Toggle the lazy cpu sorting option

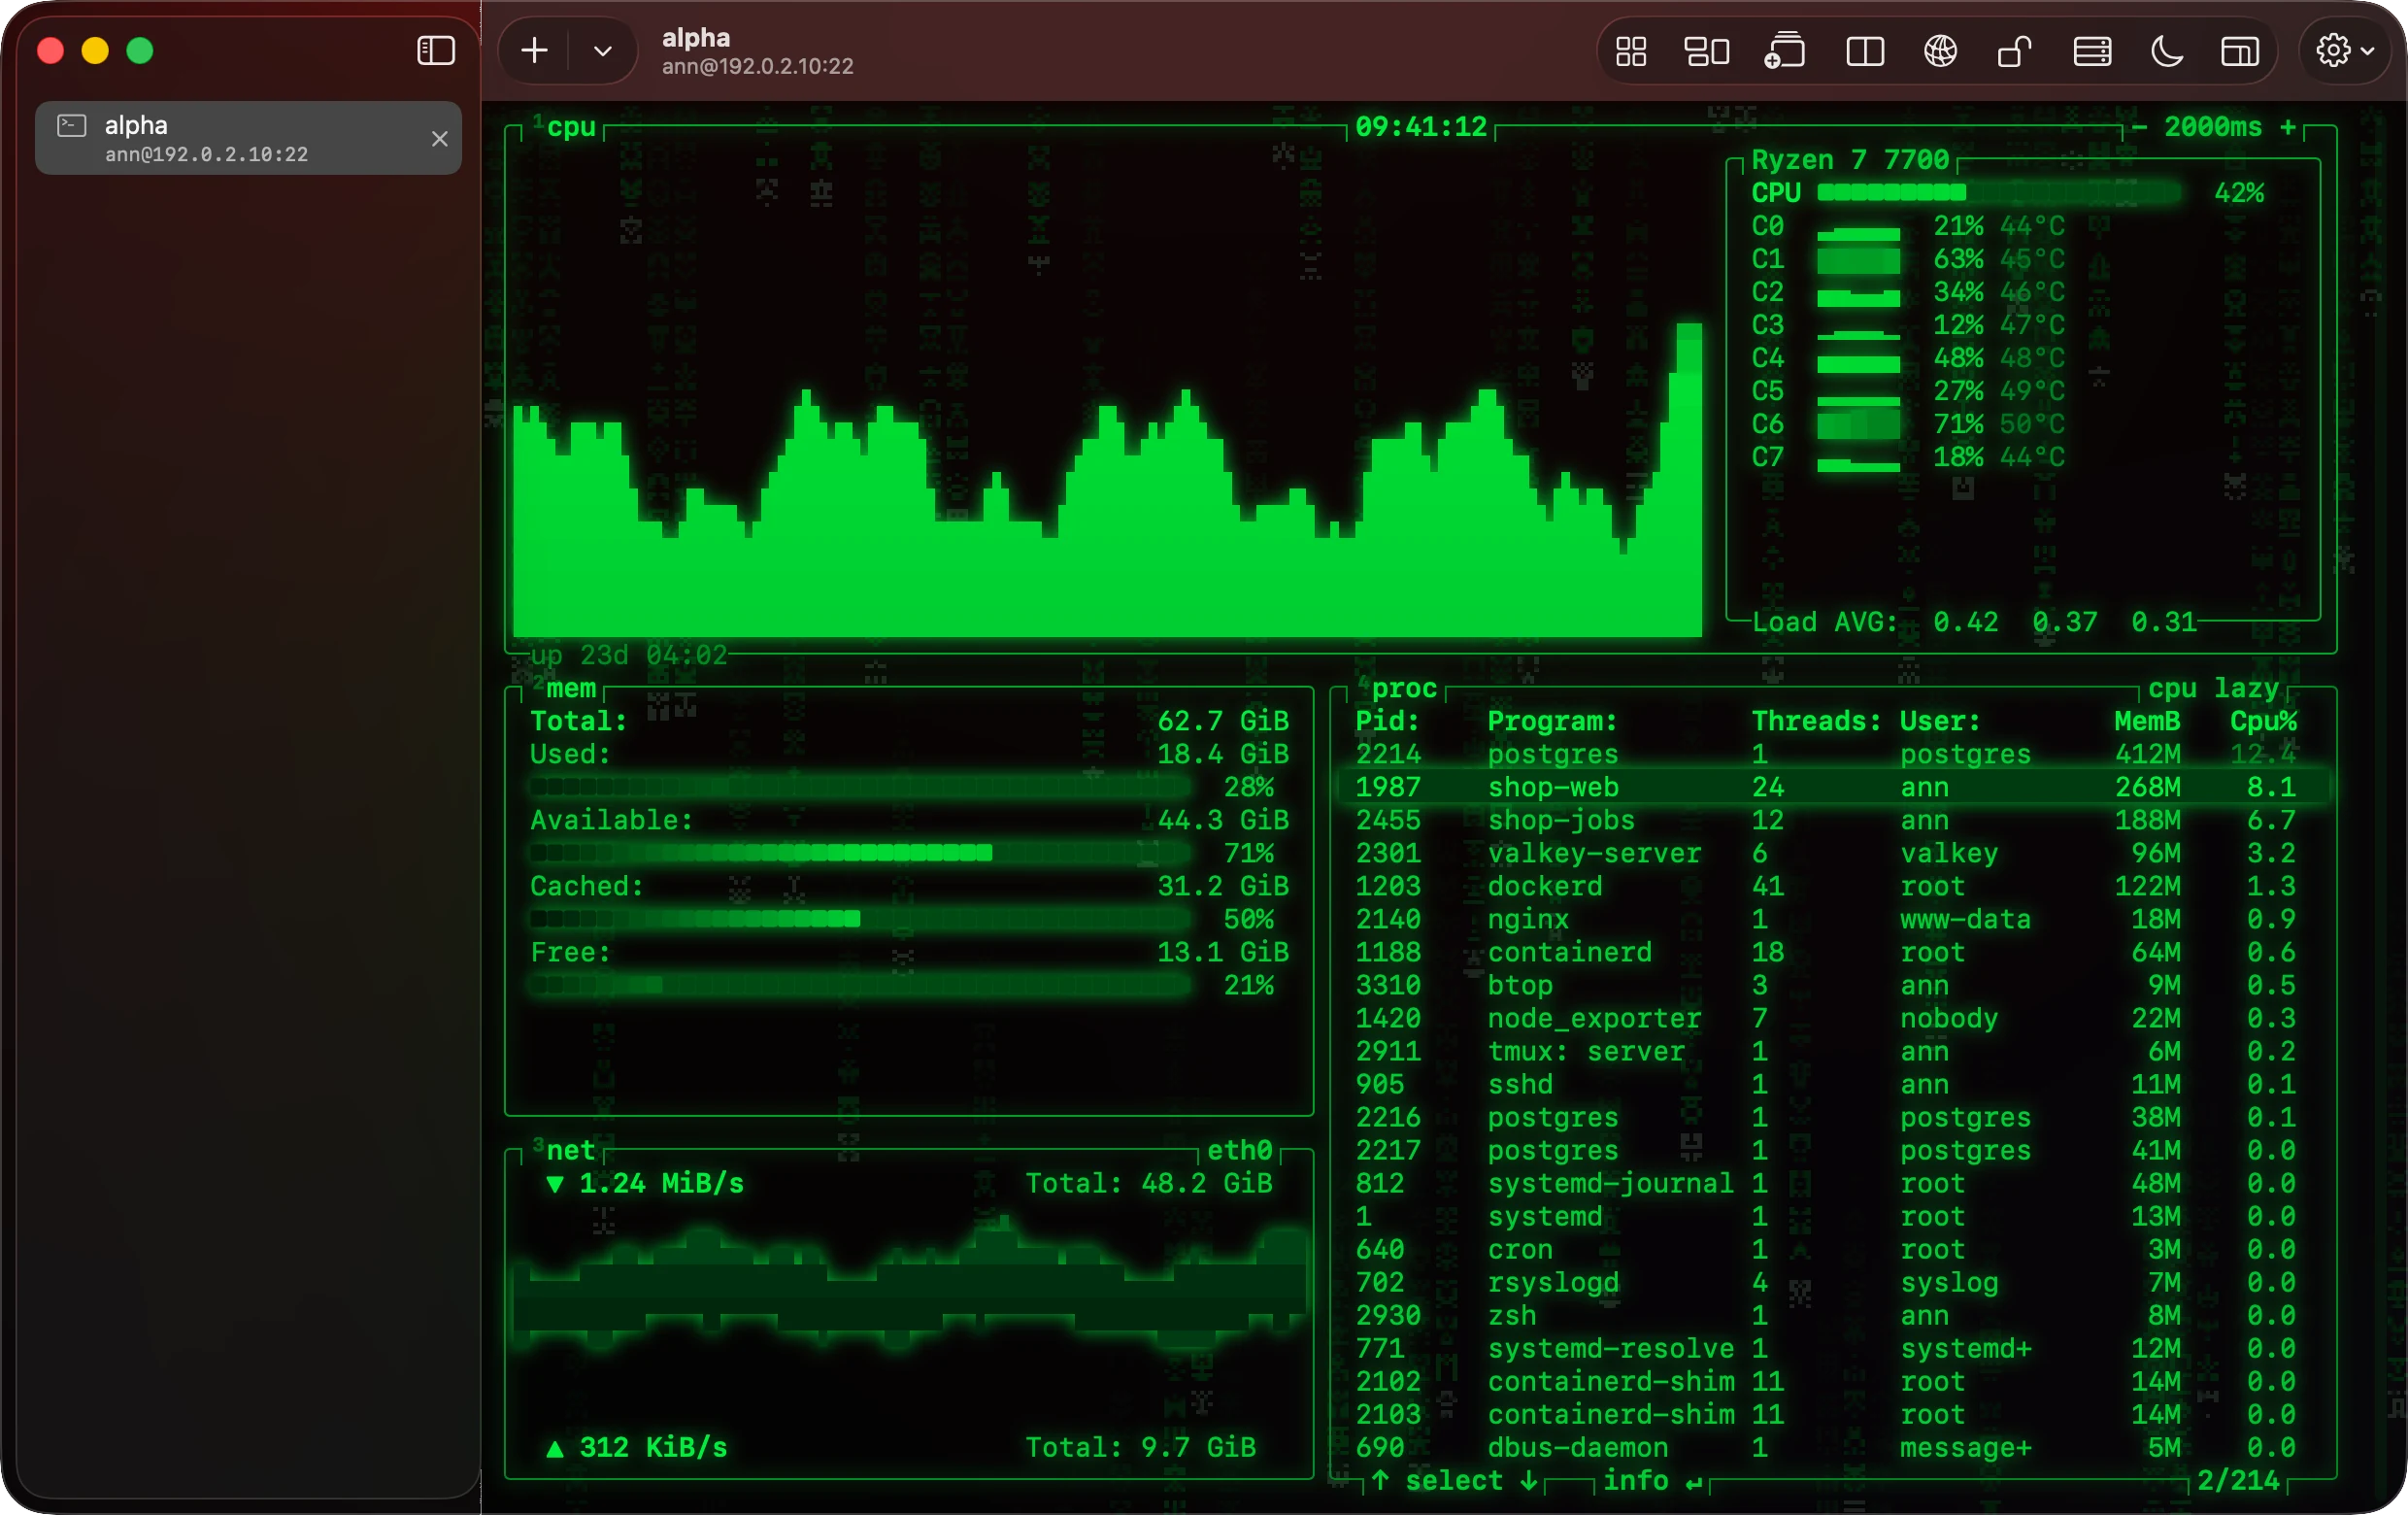pyautogui.click(x=2246, y=688)
